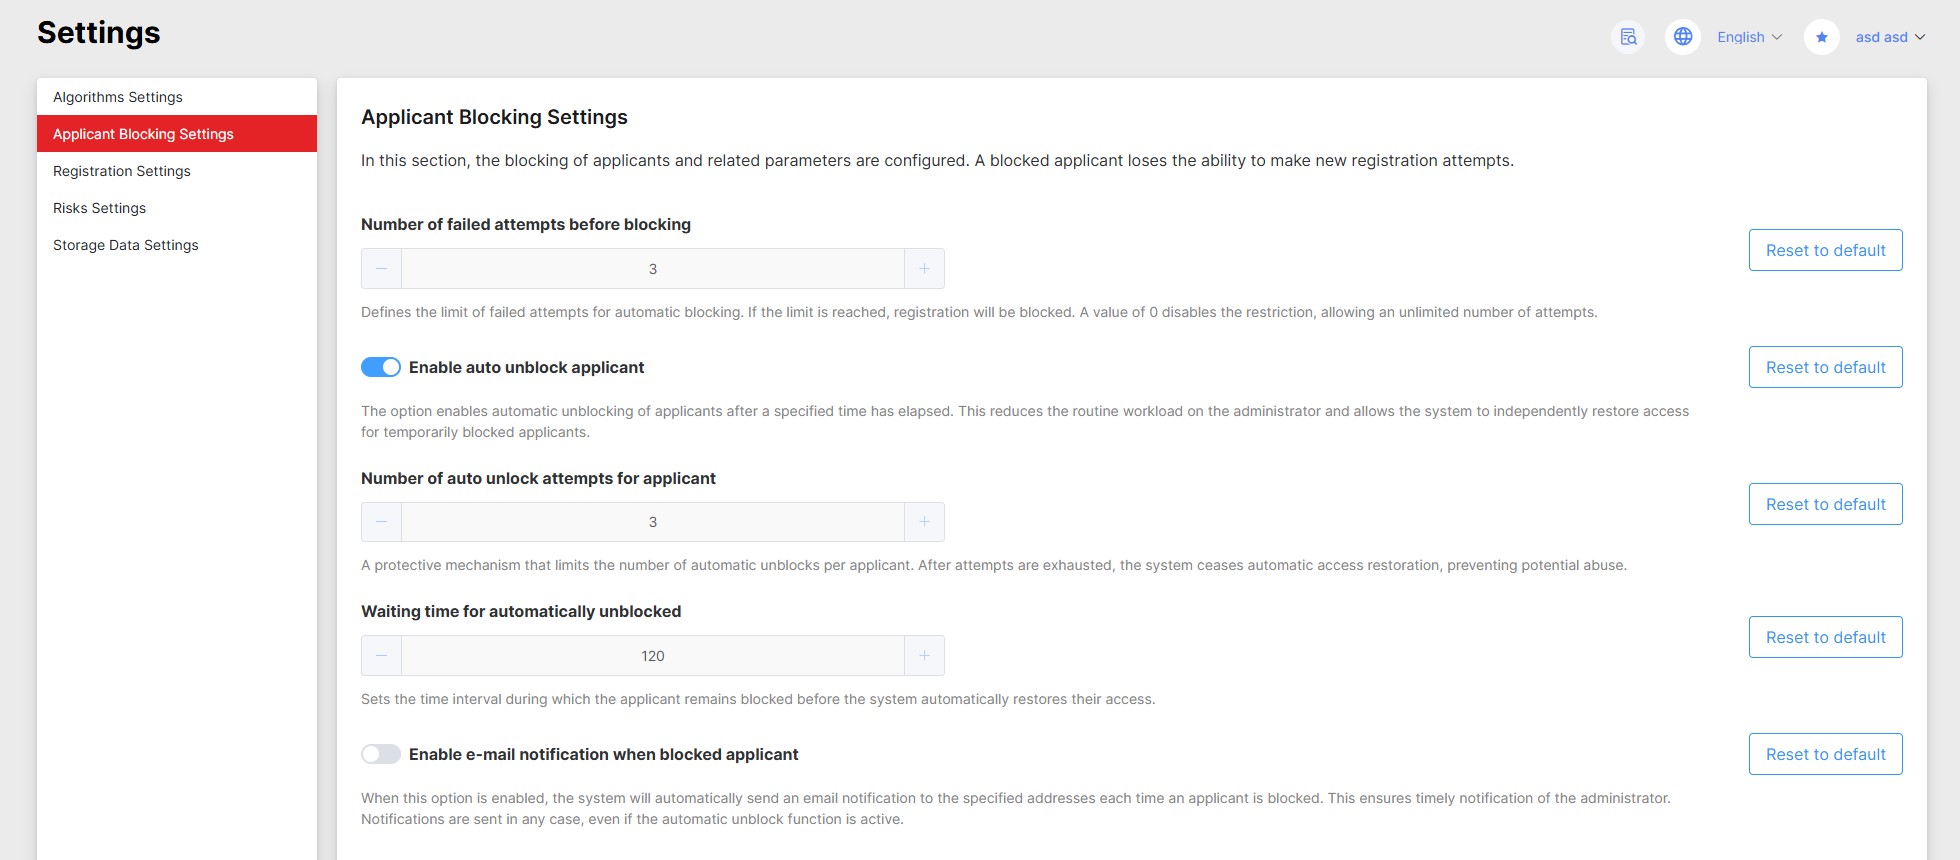The image size is (1960, 860).
Task: Click the star user avatar icon
Action: coord(1821,37)
